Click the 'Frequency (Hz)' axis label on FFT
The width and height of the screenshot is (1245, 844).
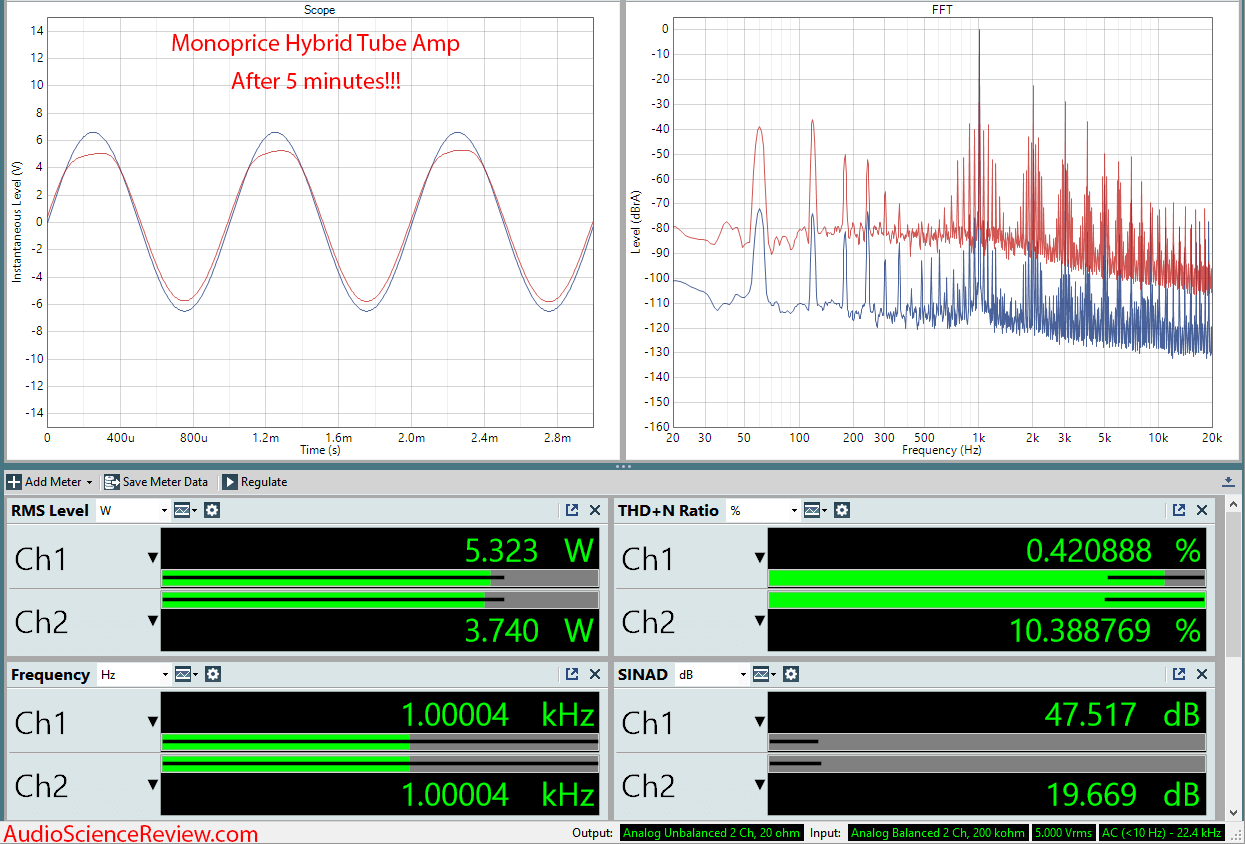point(942,451)
